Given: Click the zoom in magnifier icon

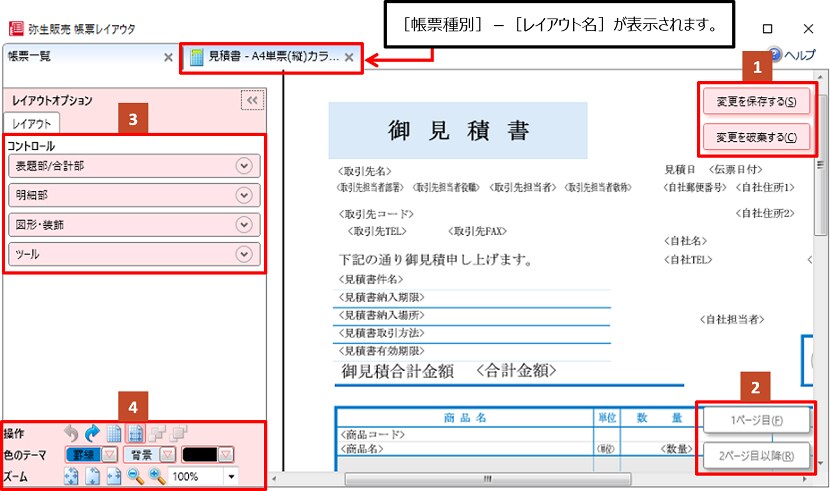Looking at the screenshot, I should 157,476.
